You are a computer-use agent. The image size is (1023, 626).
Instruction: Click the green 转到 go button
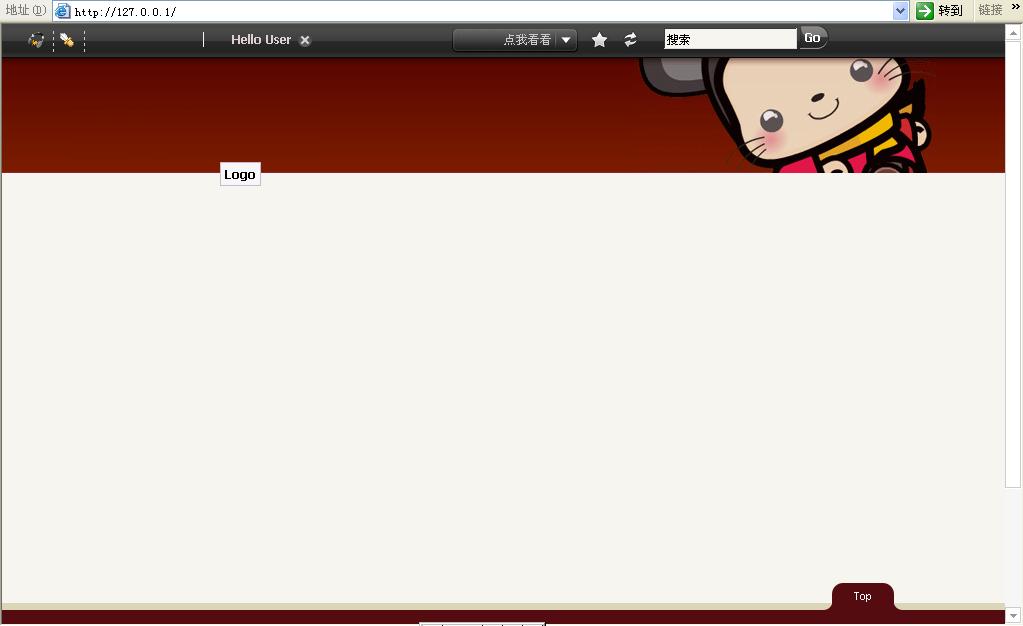pos(939,10)
